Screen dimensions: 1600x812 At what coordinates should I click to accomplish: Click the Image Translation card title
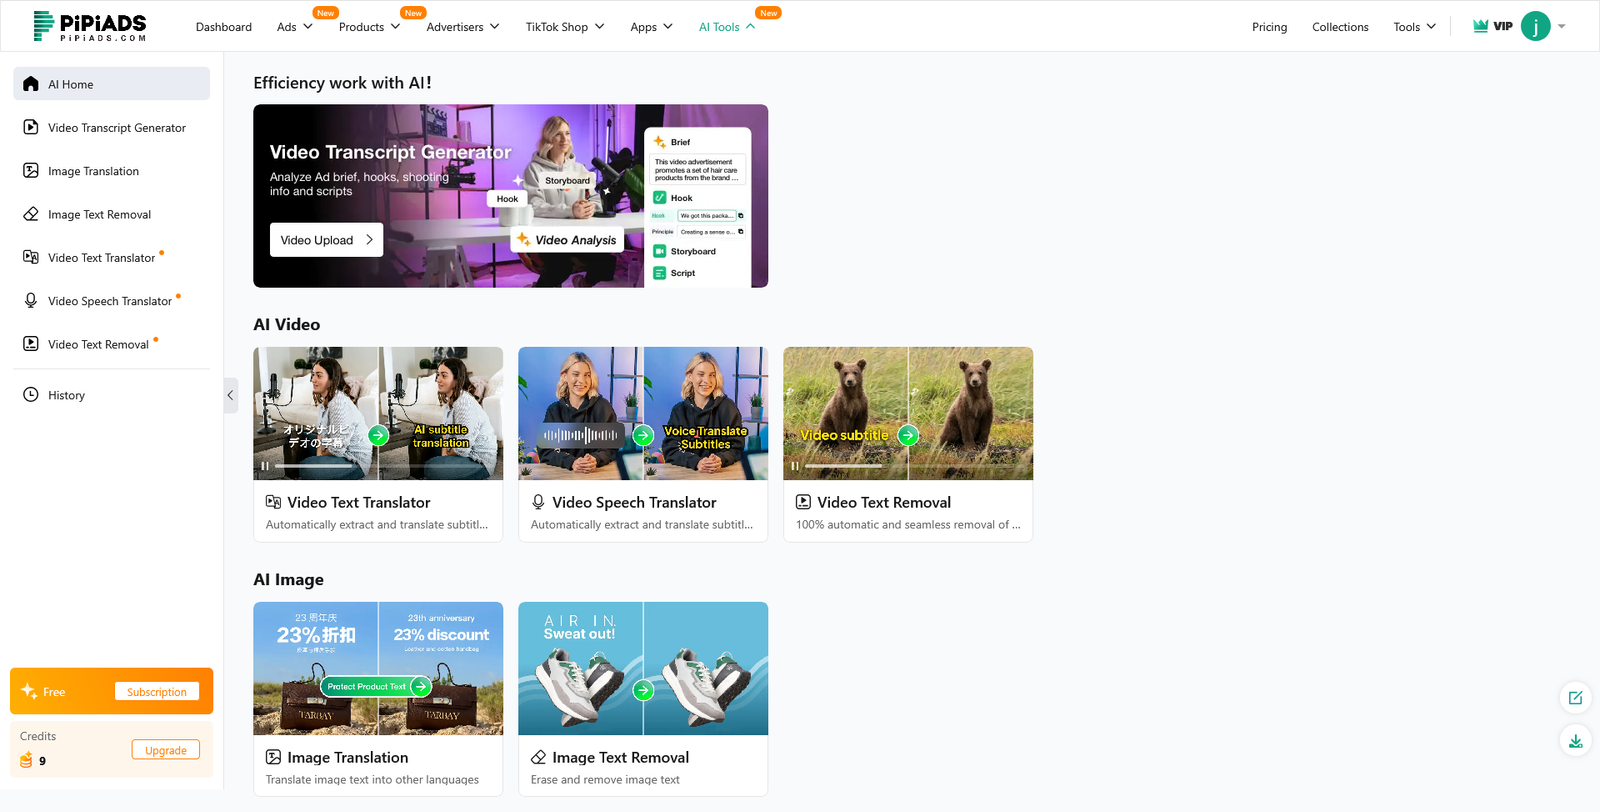347,757
